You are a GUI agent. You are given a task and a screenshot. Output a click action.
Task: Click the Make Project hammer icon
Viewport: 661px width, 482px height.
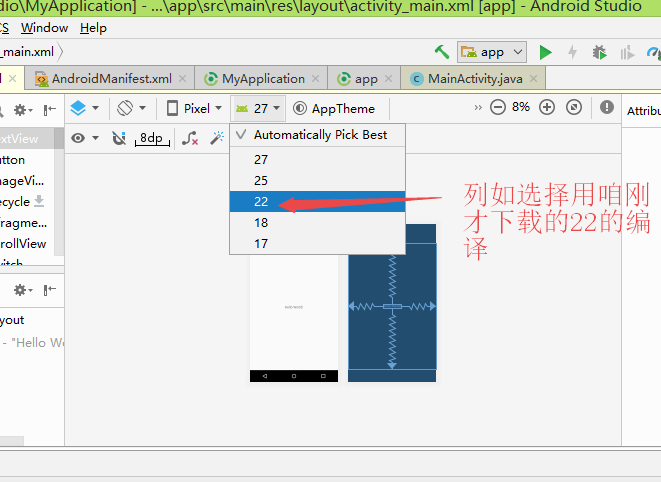[442, 52]
